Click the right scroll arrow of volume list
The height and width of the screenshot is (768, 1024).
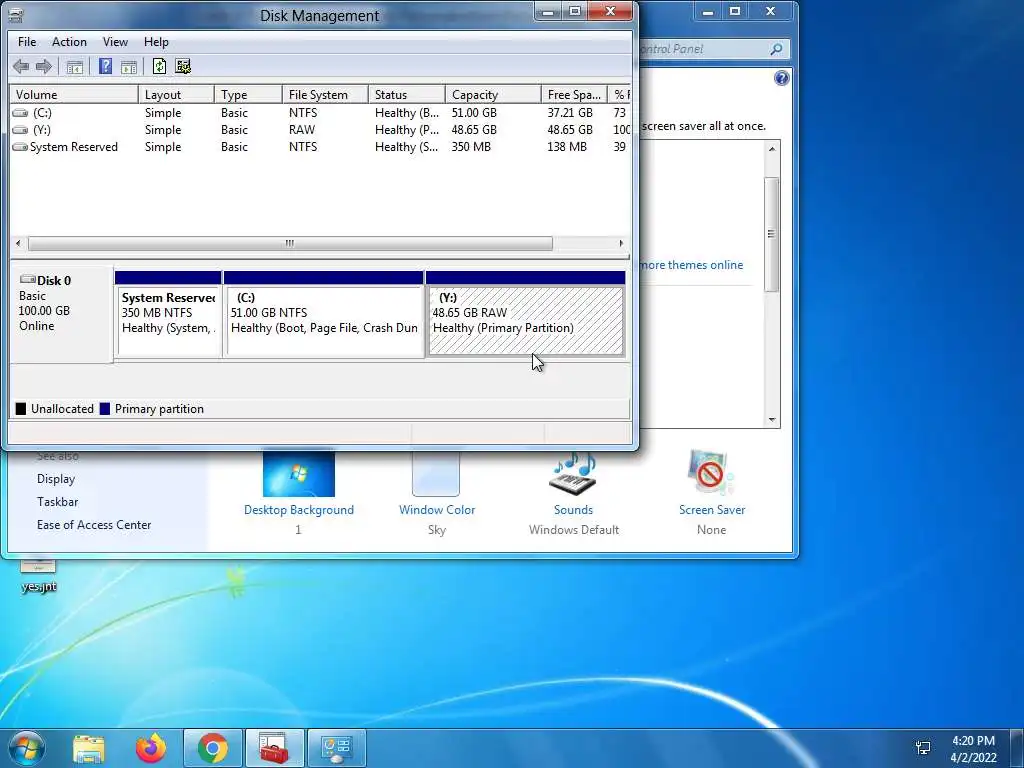(x=621, y=244)
